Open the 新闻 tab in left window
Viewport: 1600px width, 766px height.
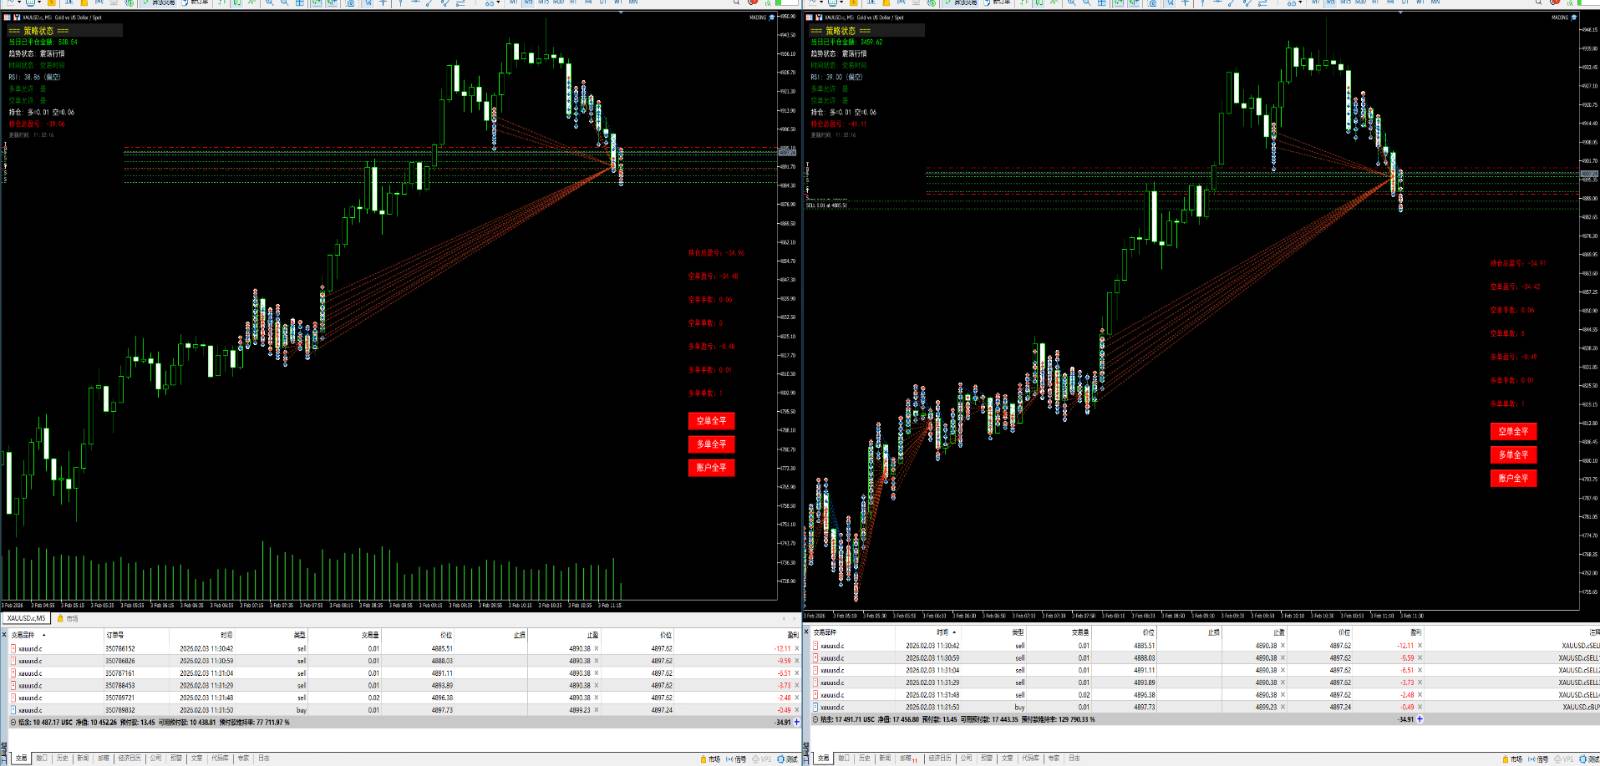tap(83, 758)
